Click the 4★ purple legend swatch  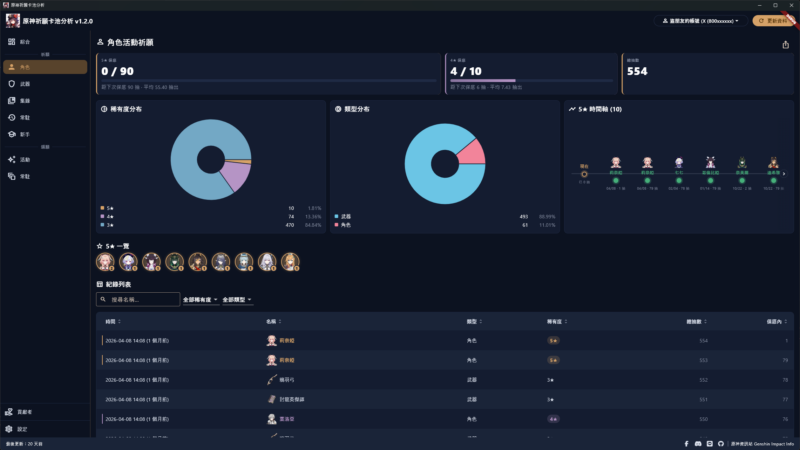point(103,216)
